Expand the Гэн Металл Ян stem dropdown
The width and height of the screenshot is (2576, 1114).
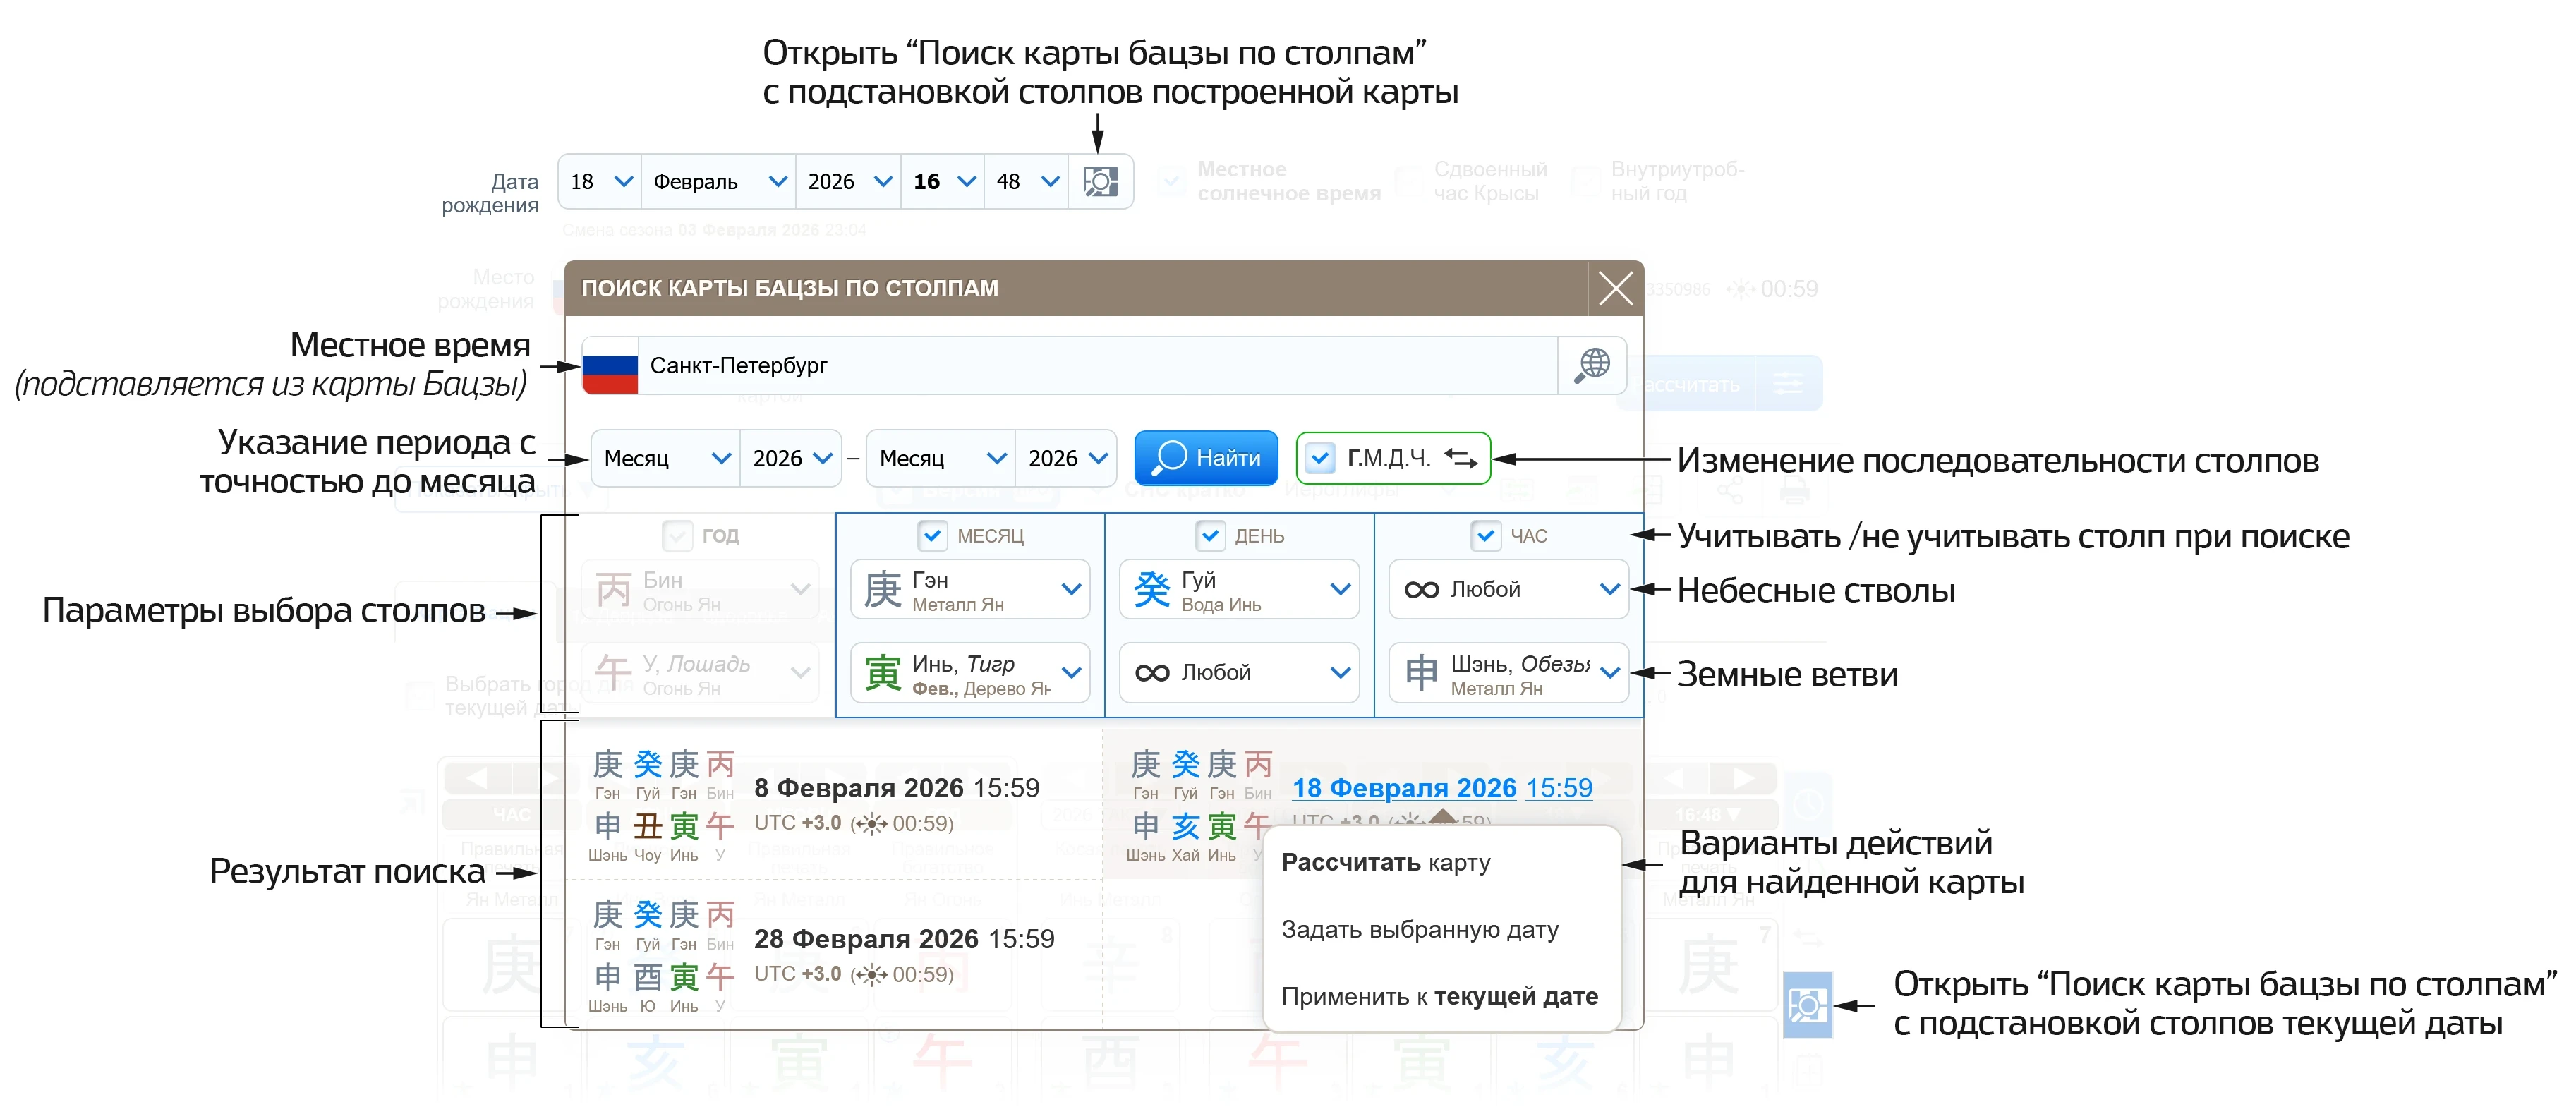point(1072,589)
